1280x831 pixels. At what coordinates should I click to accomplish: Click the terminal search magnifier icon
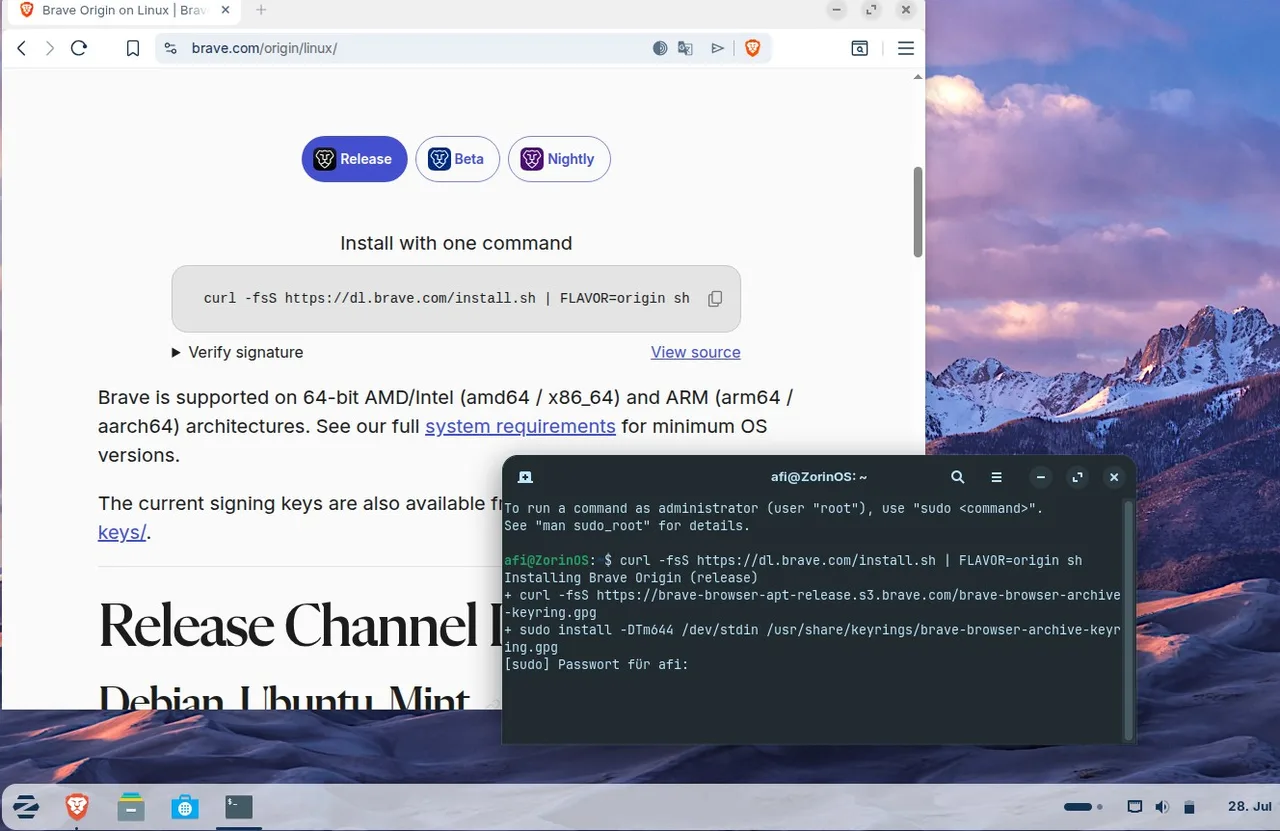coord(958,477)
